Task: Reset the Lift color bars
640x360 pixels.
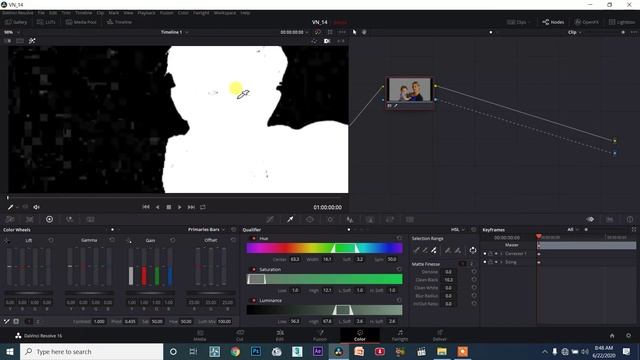Action: coord(51,240)
